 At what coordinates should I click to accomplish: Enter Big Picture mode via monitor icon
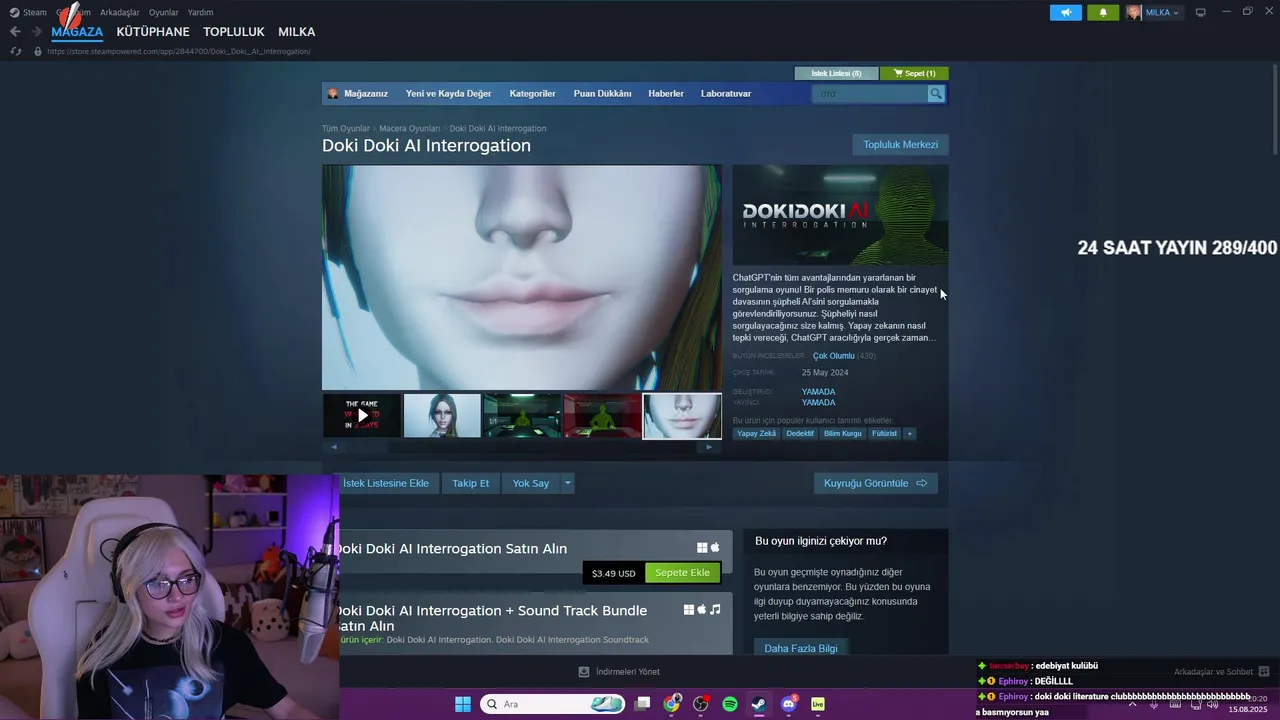[x=1201, y=13]
